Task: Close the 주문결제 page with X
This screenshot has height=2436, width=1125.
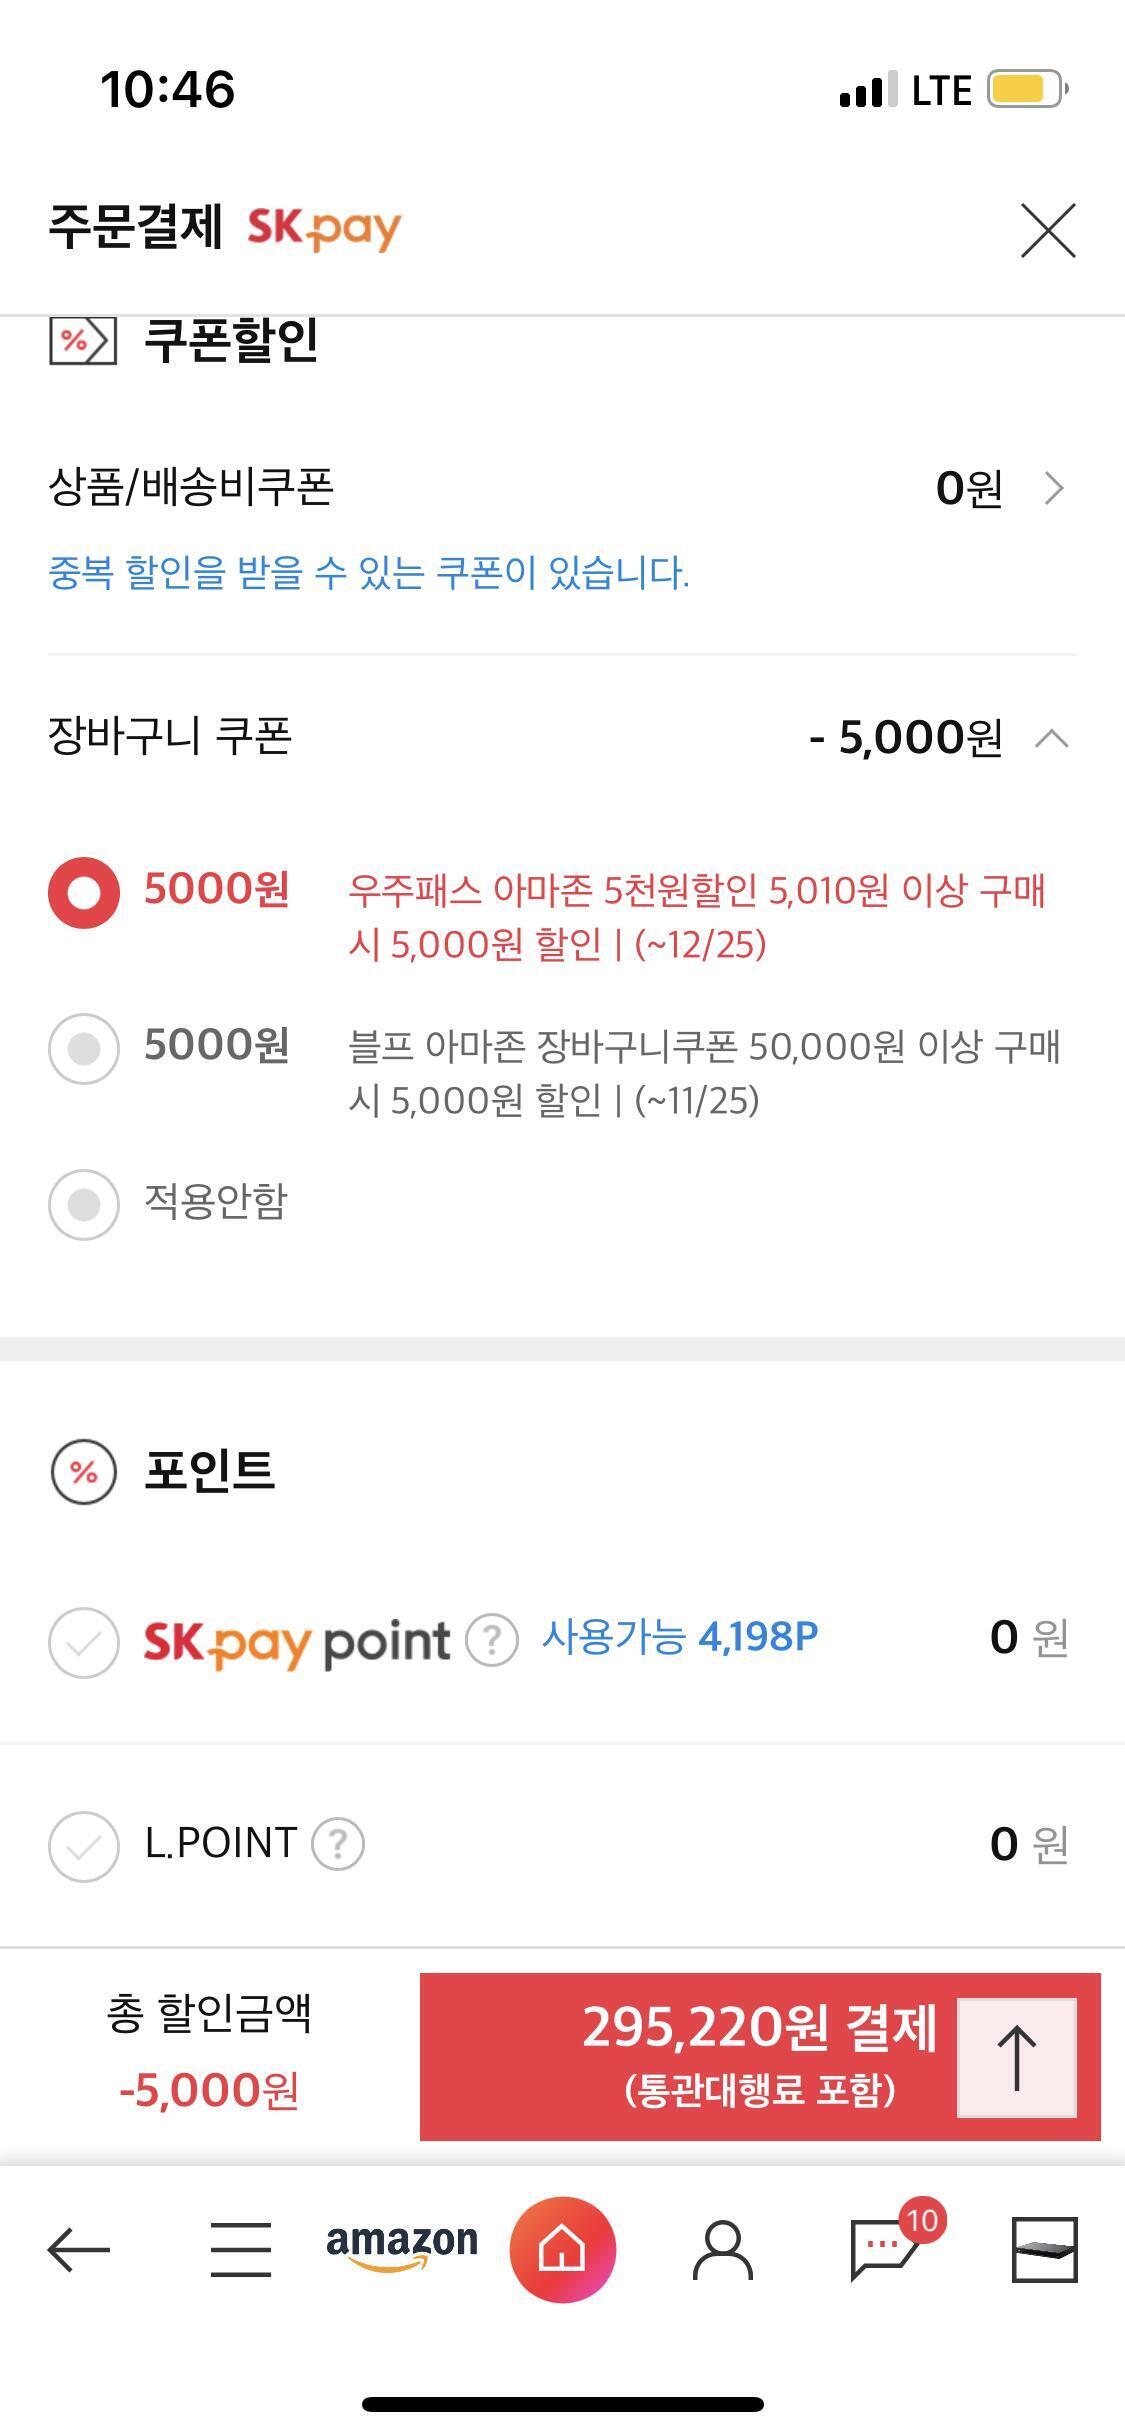Action: pos(1048,230)
